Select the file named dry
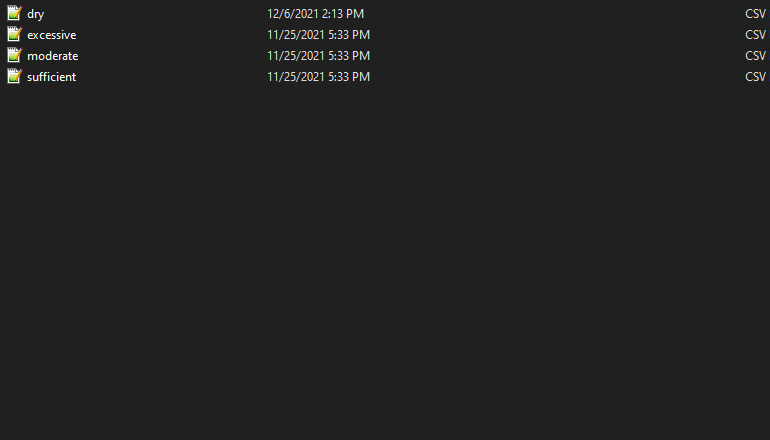Viewport: 770px width, 440px height. [x=36, y=14]
